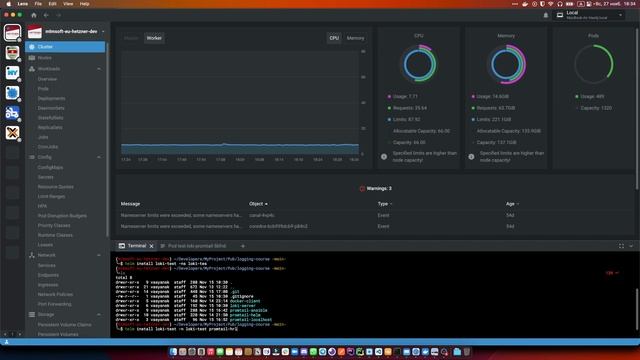Click the Wi-Fi icon in the menu bar
Screen dimensions: 640x360
(551, 4)
